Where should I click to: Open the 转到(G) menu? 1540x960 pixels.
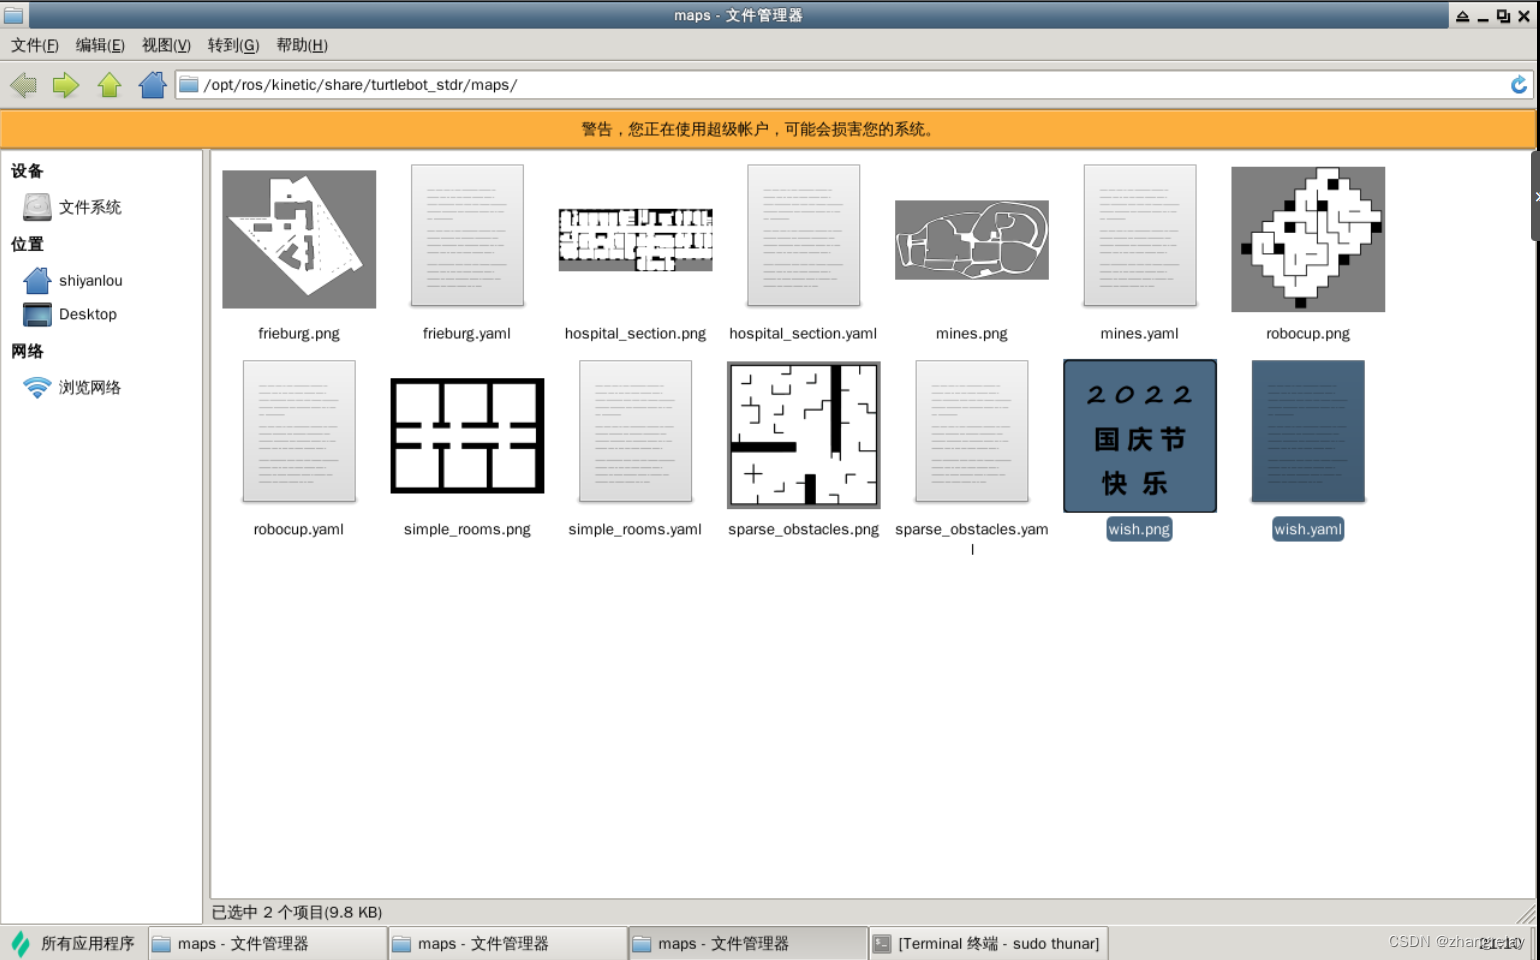tap(233, 45)
